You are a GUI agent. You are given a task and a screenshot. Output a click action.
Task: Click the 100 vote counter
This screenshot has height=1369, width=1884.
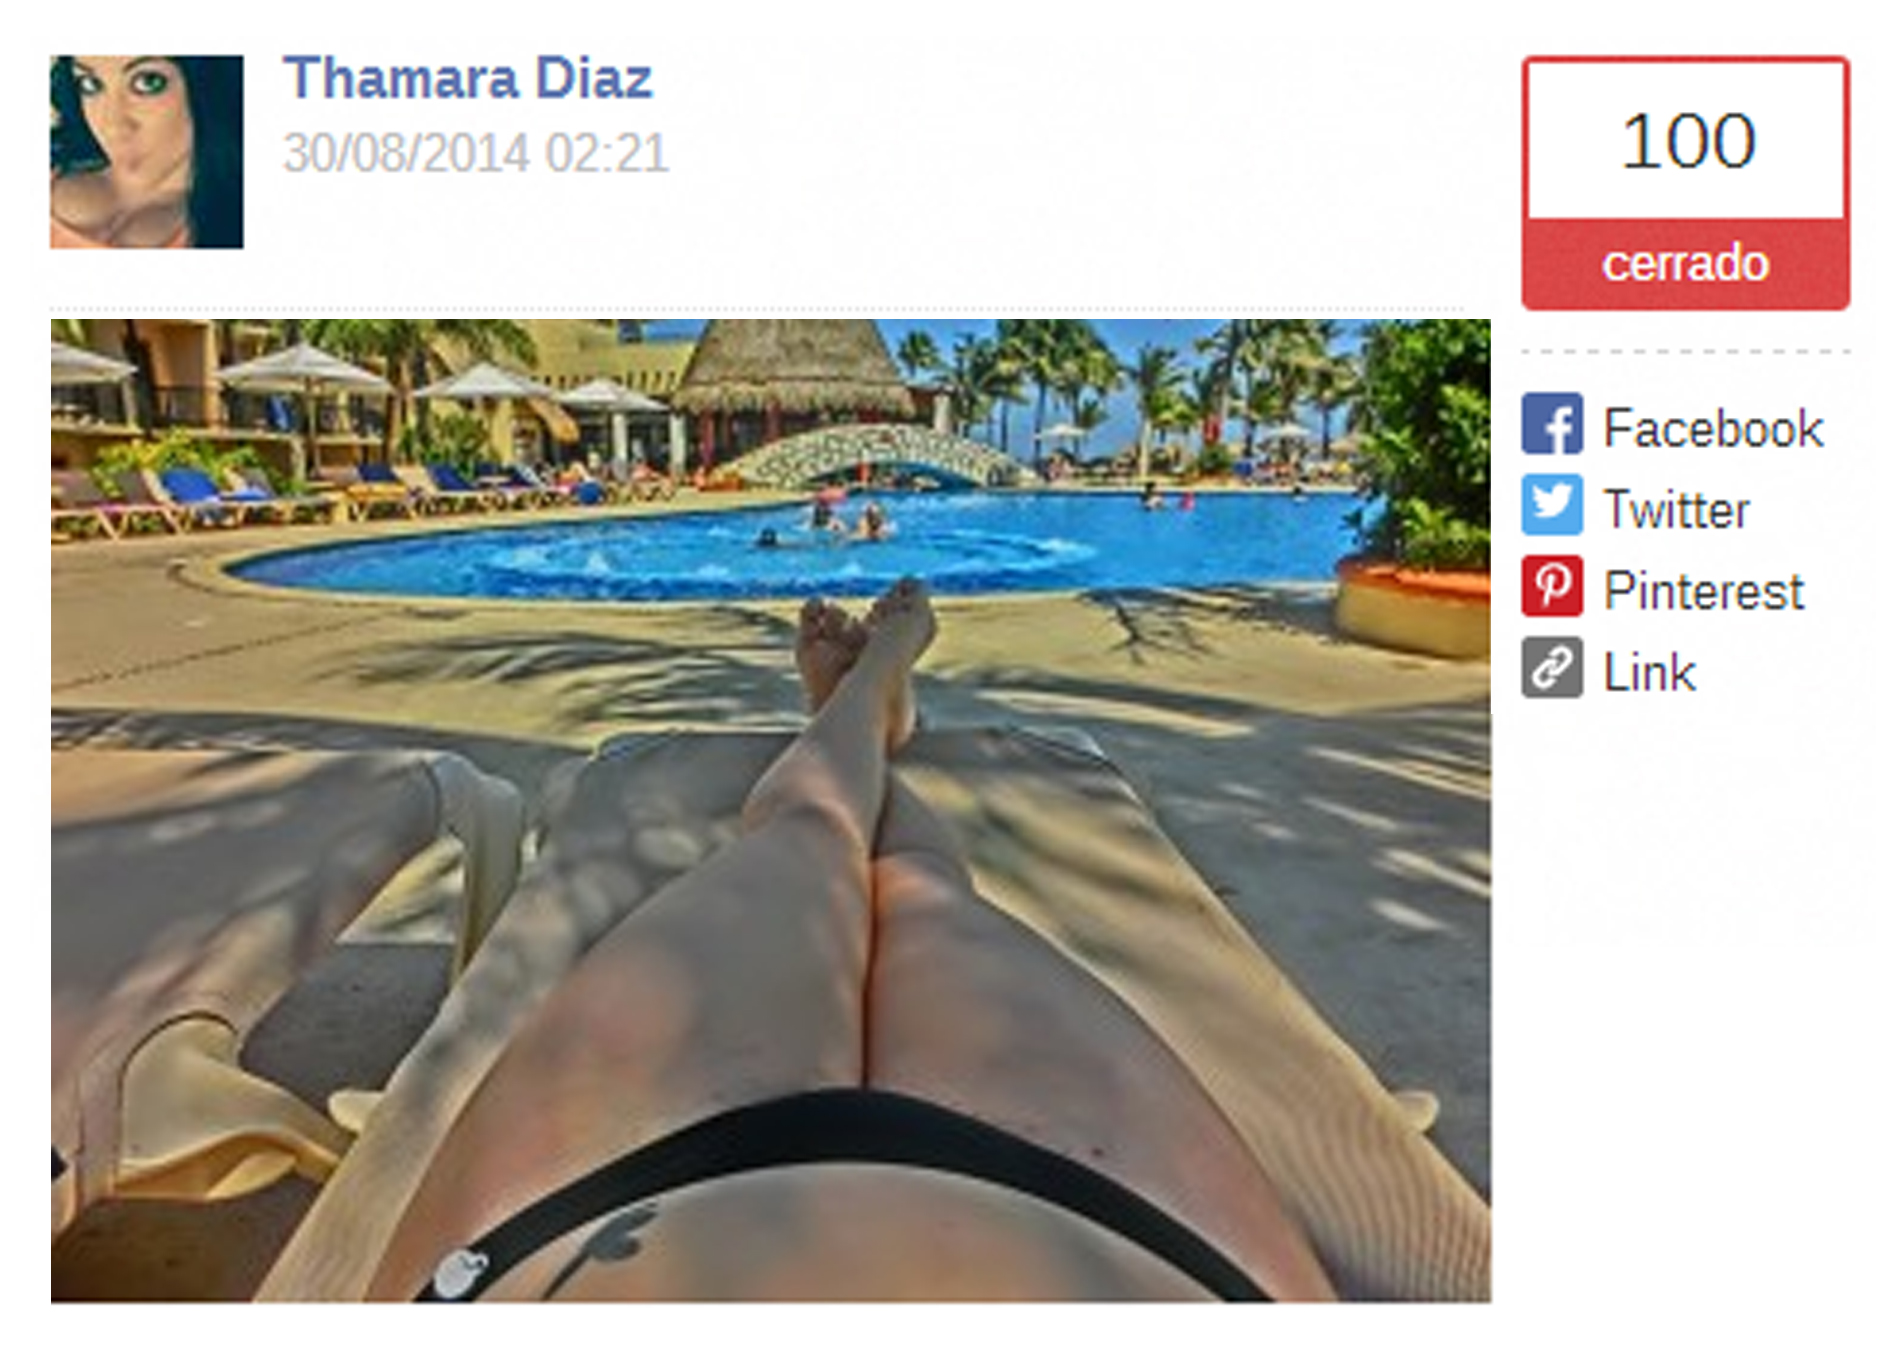click(1685, 140)
